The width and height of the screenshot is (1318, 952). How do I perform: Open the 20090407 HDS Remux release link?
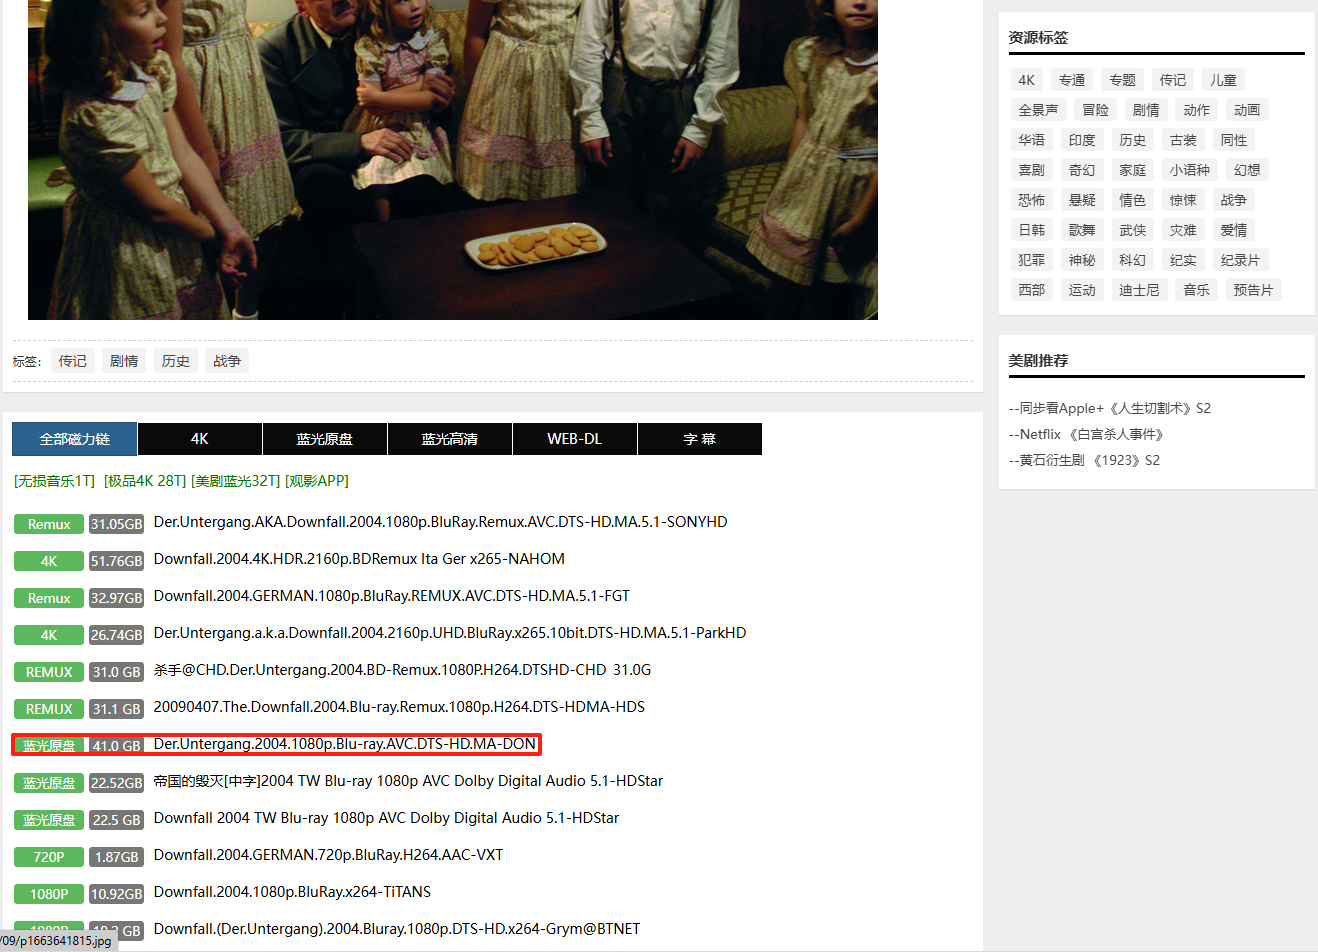399,707
